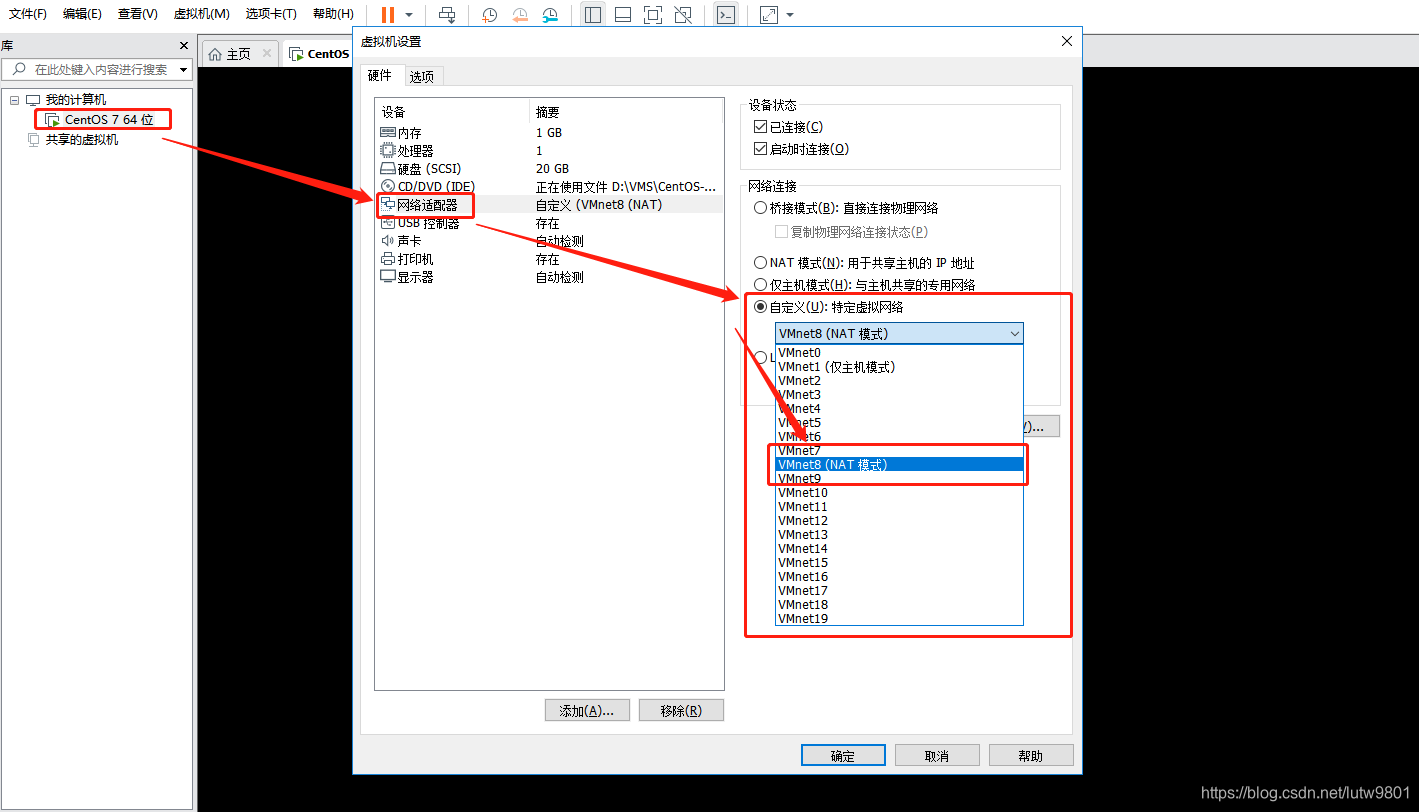This screenshot has width=1419, height=812.
Task: Pause the virtual machine from the toolbar
Action: (x=388, y=15)
